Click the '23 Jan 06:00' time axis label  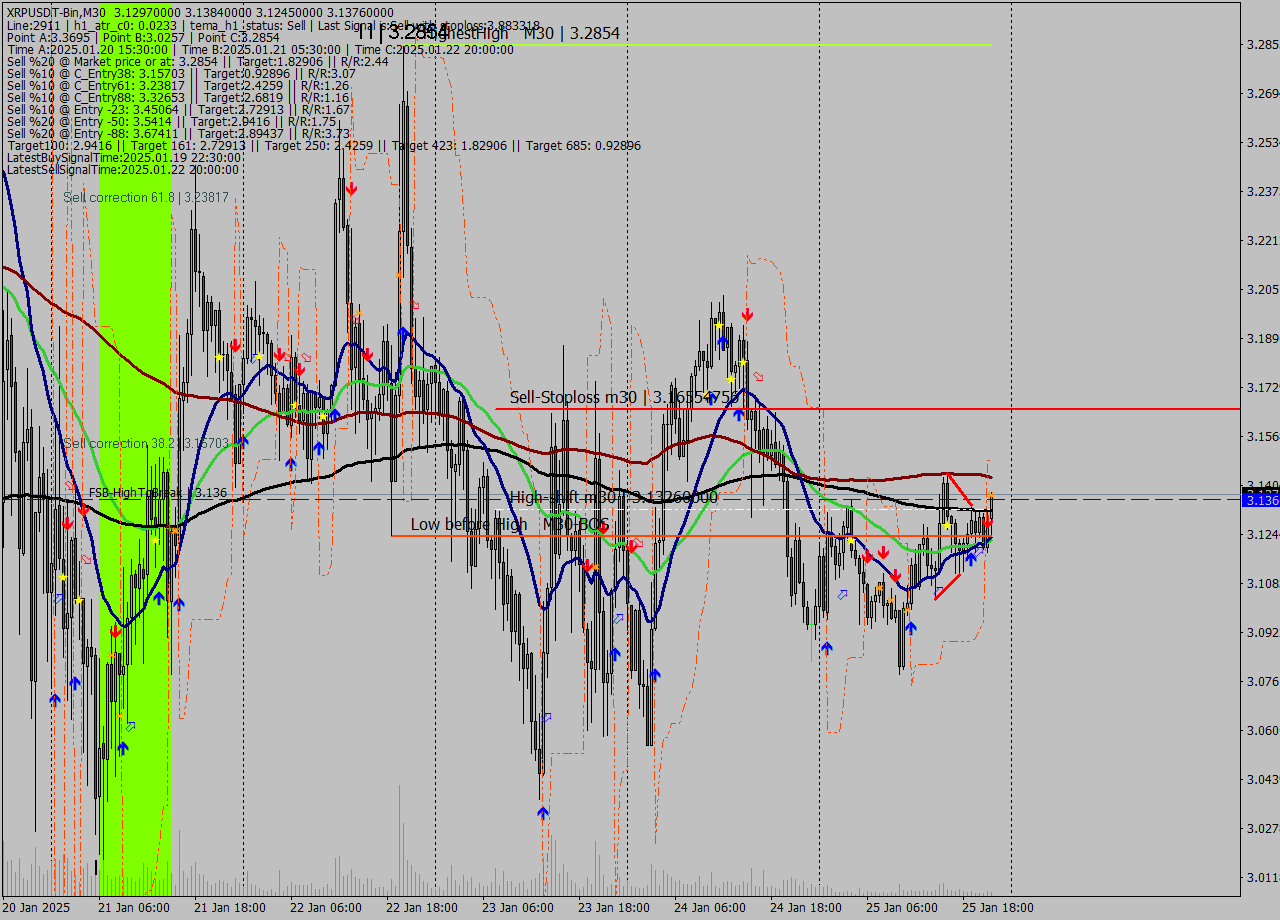(518, 908)
